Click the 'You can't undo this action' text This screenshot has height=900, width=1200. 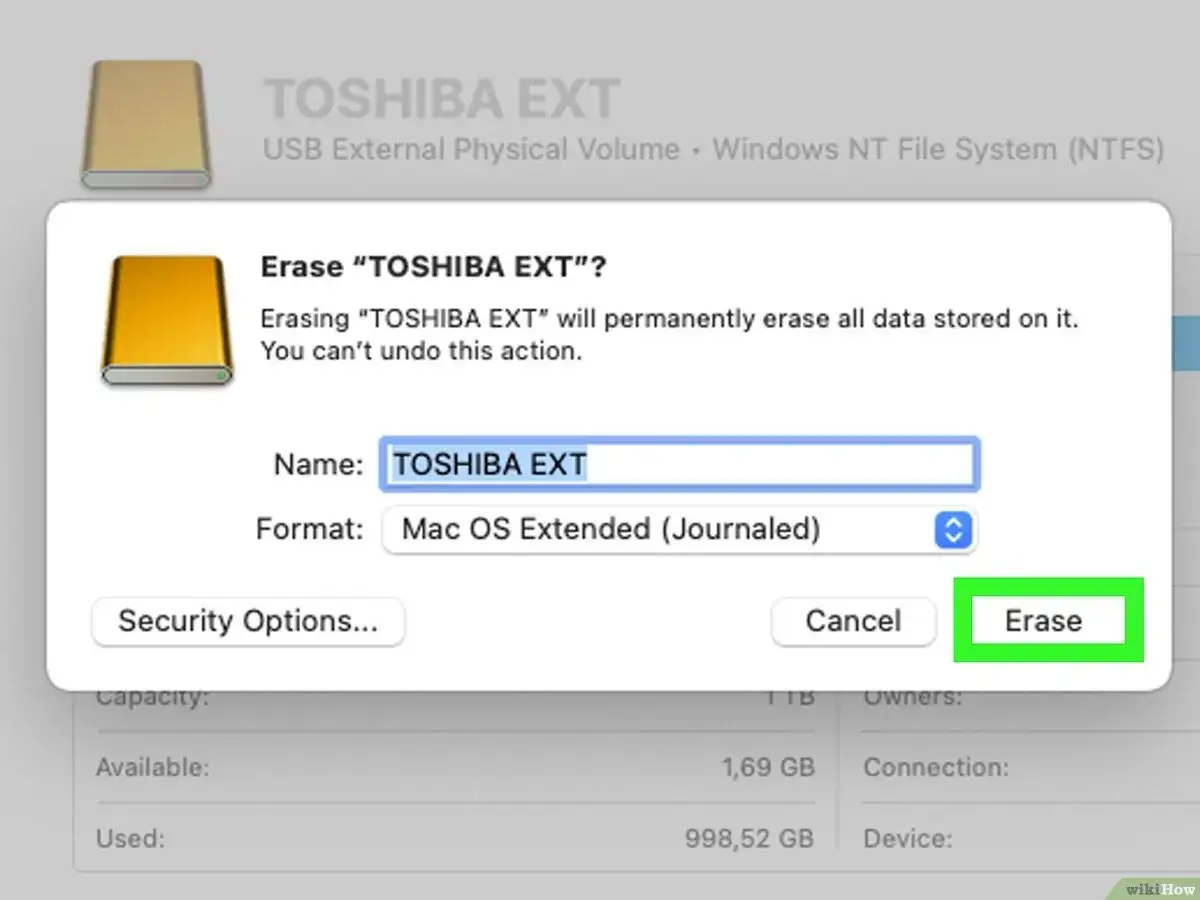421,352
